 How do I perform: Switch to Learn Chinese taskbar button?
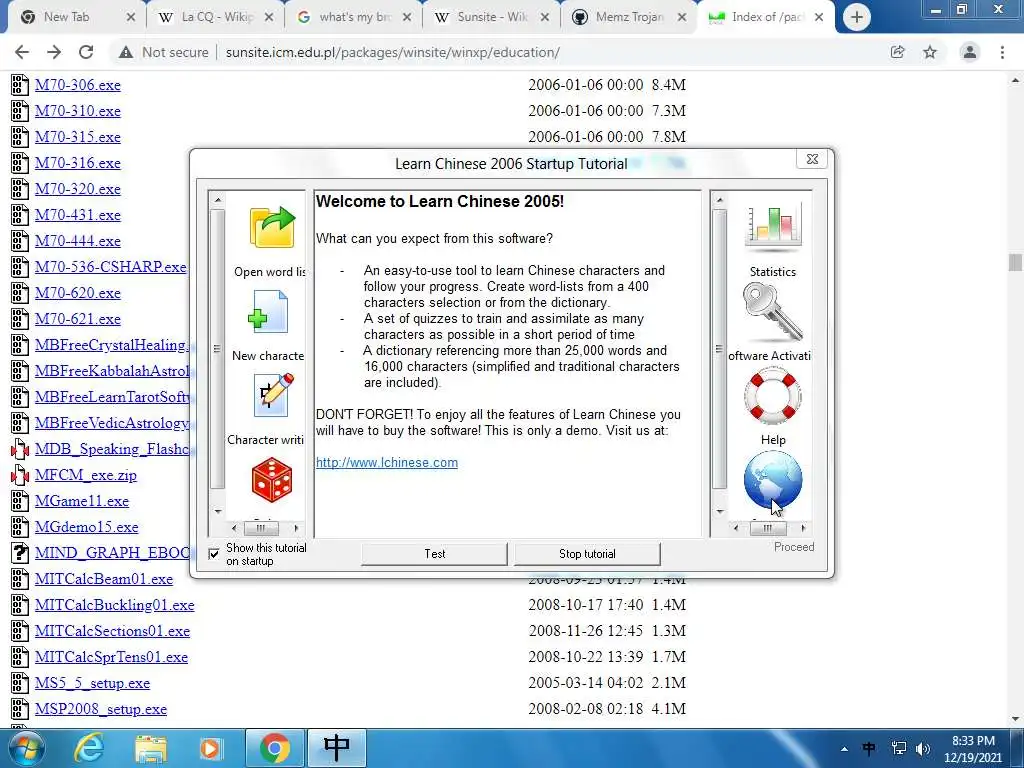coord(336,748)
